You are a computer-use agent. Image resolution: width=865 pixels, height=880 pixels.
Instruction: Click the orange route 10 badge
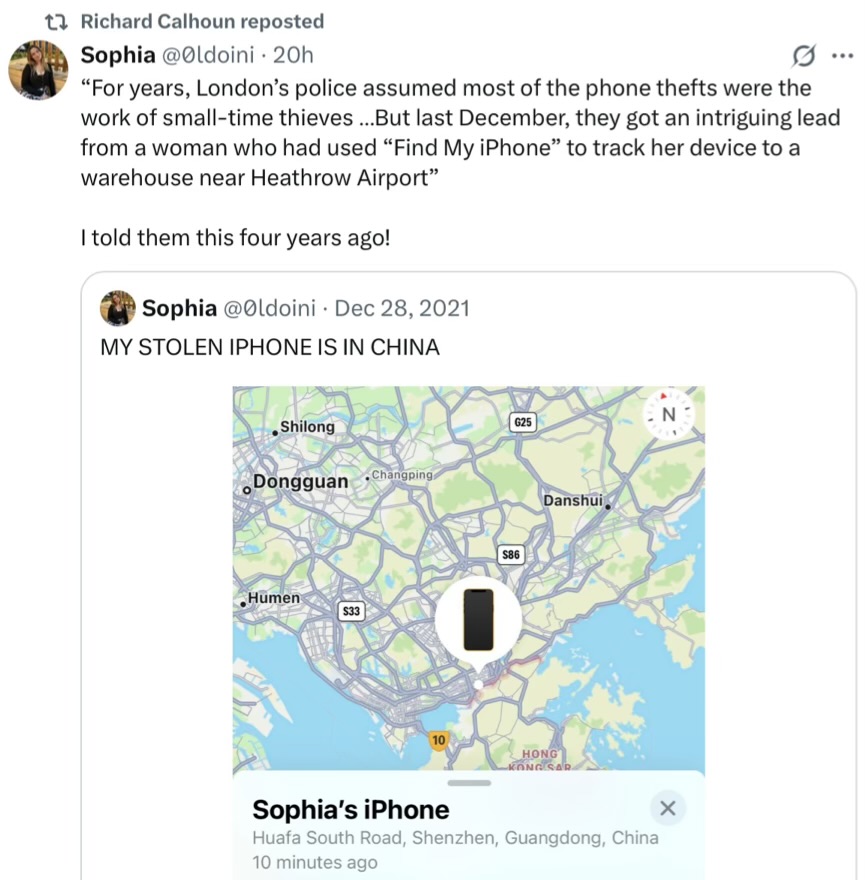click(x=437, y=740)
